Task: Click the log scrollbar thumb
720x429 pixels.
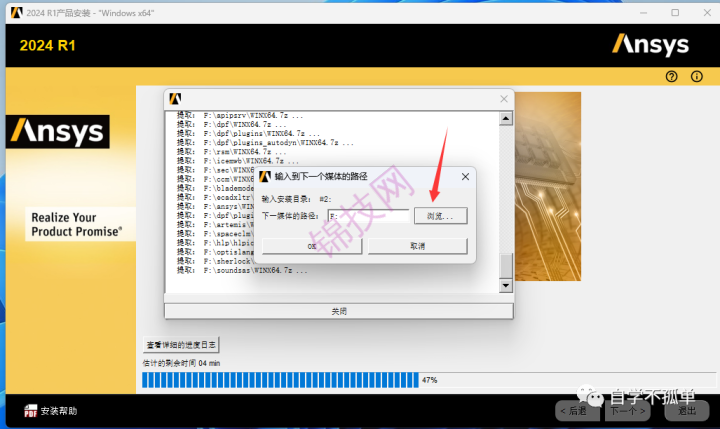Action: (x=506, y=265)
